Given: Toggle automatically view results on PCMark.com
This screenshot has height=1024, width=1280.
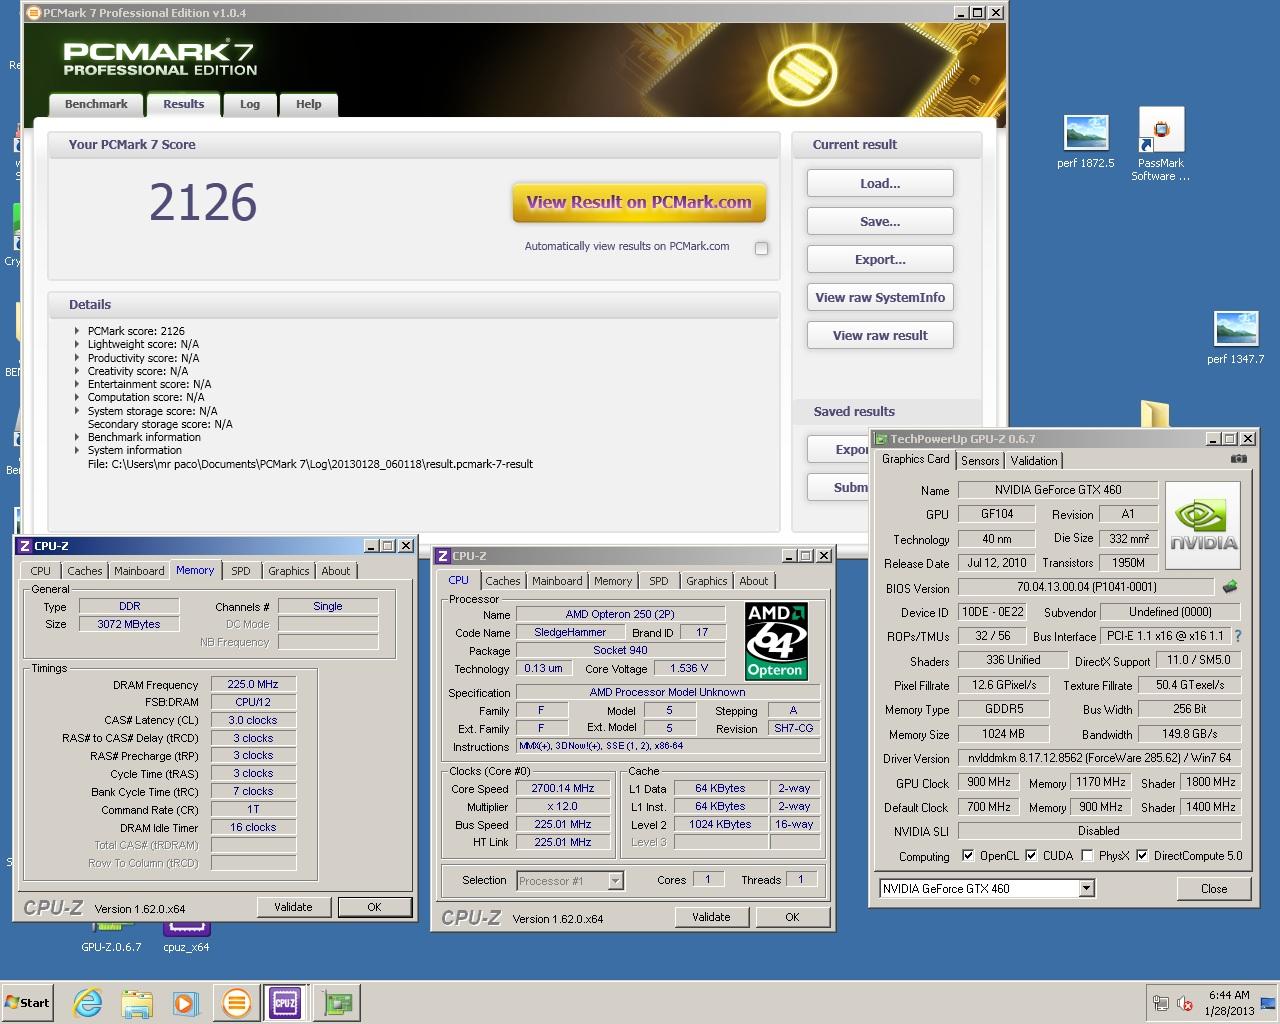Looking at the screenshot, I should 762,248.
